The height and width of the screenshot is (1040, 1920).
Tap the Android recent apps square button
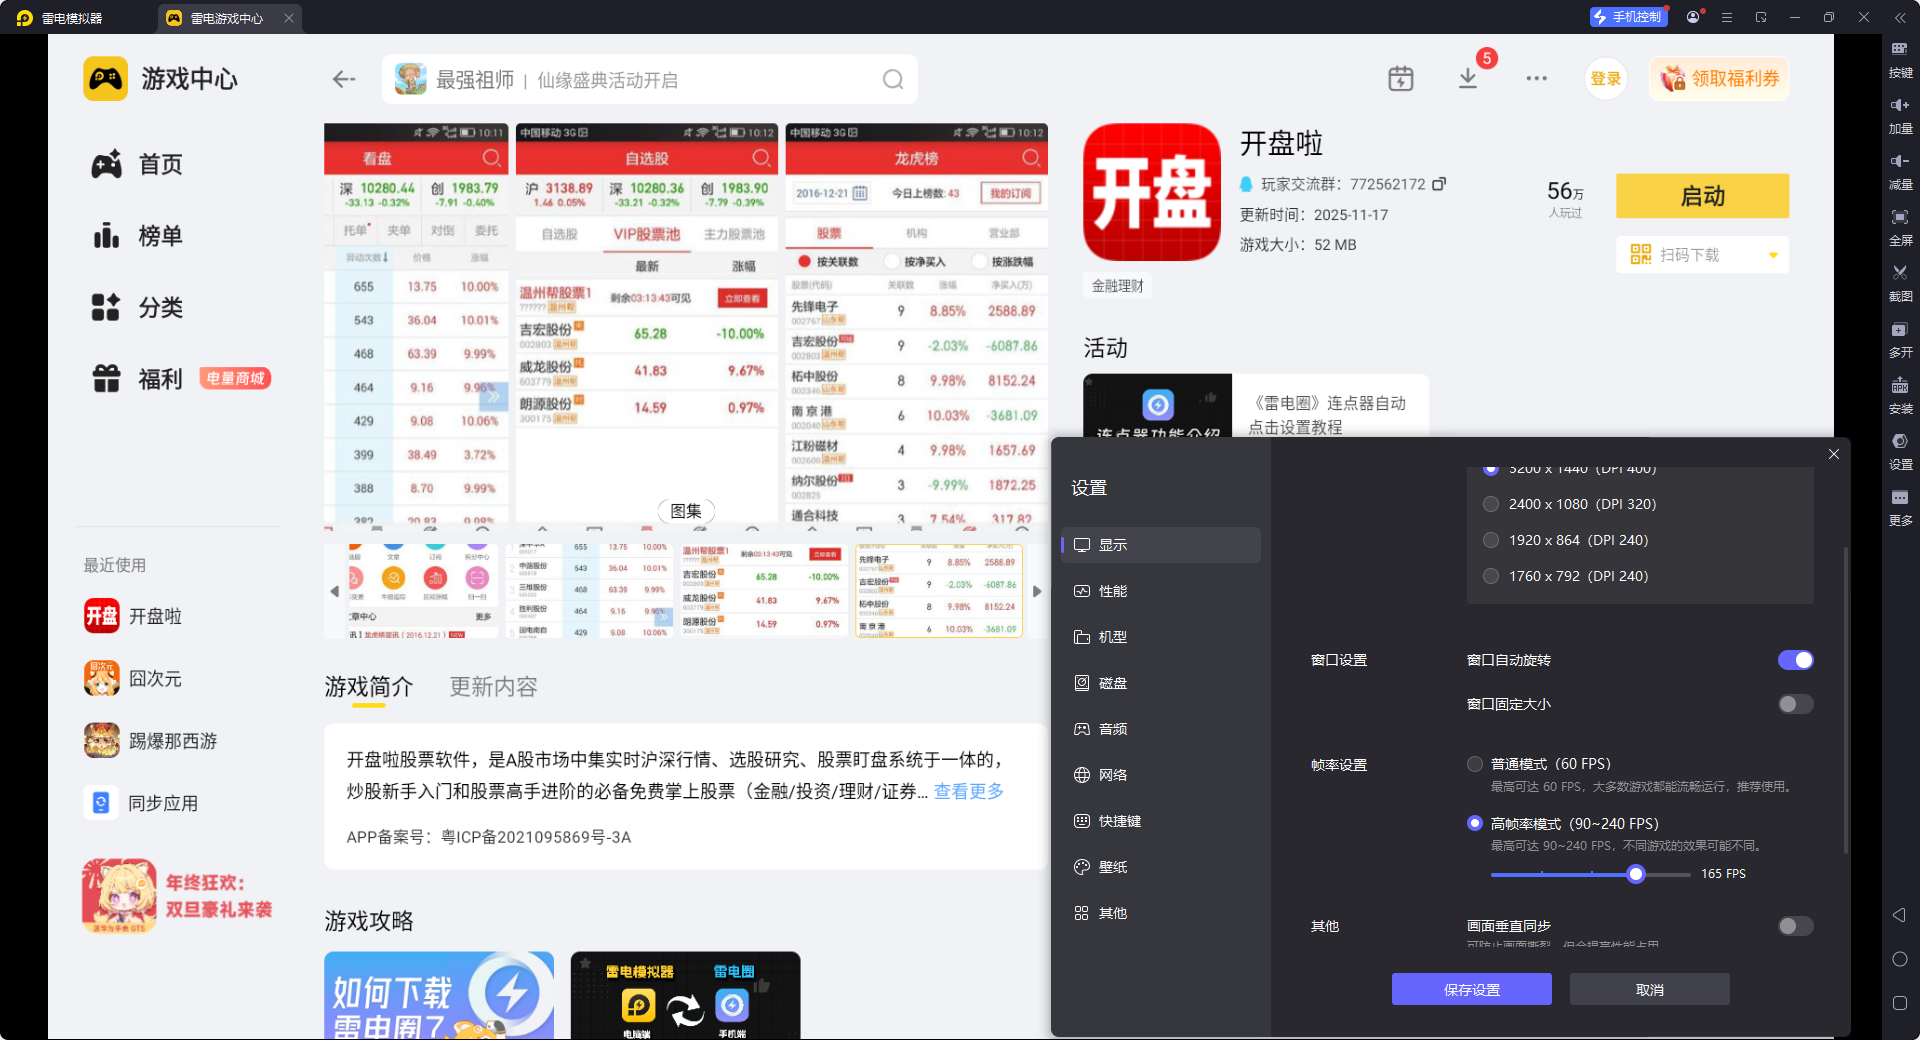click(x=1900, y=1003)
